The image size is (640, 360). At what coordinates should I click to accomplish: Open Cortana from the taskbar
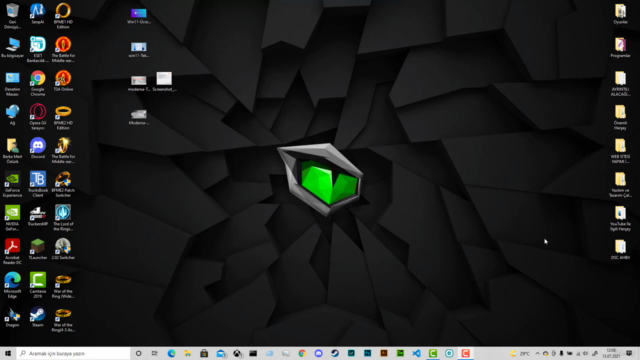[139, 353]
